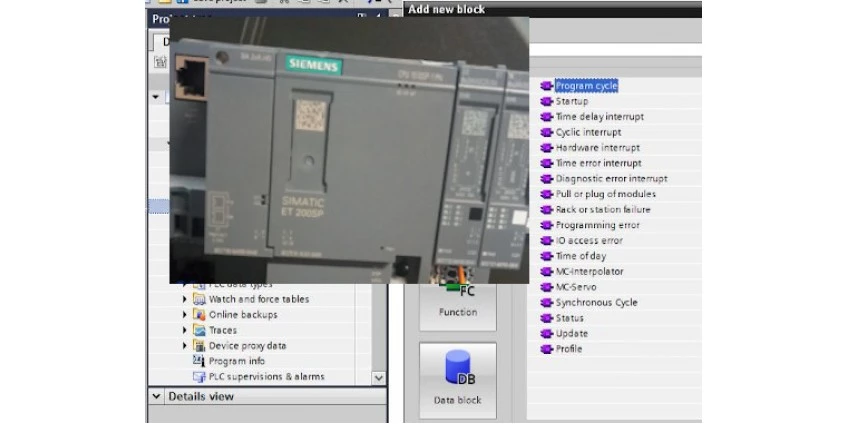The width and height of the screenshot is (848, 424).
Task: Select the Time of day block icon
Action: click(547, 256)
